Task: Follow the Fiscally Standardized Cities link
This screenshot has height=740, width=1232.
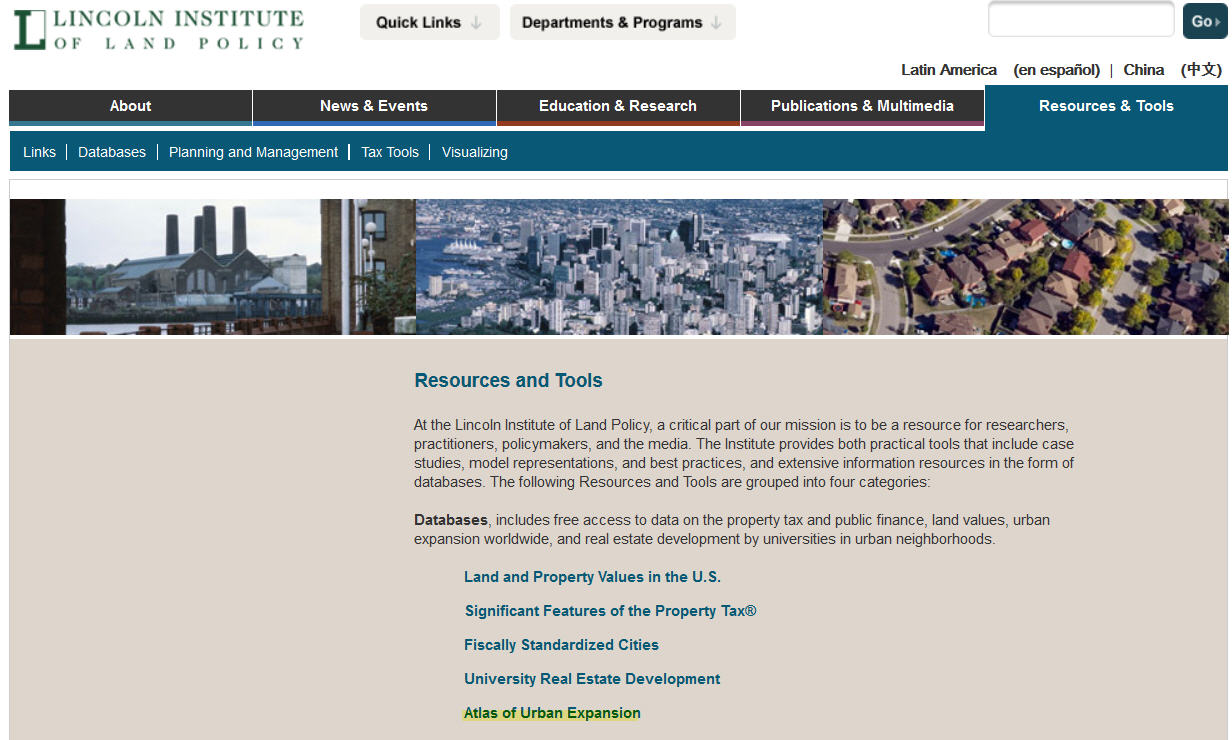Action: (561, 645)
